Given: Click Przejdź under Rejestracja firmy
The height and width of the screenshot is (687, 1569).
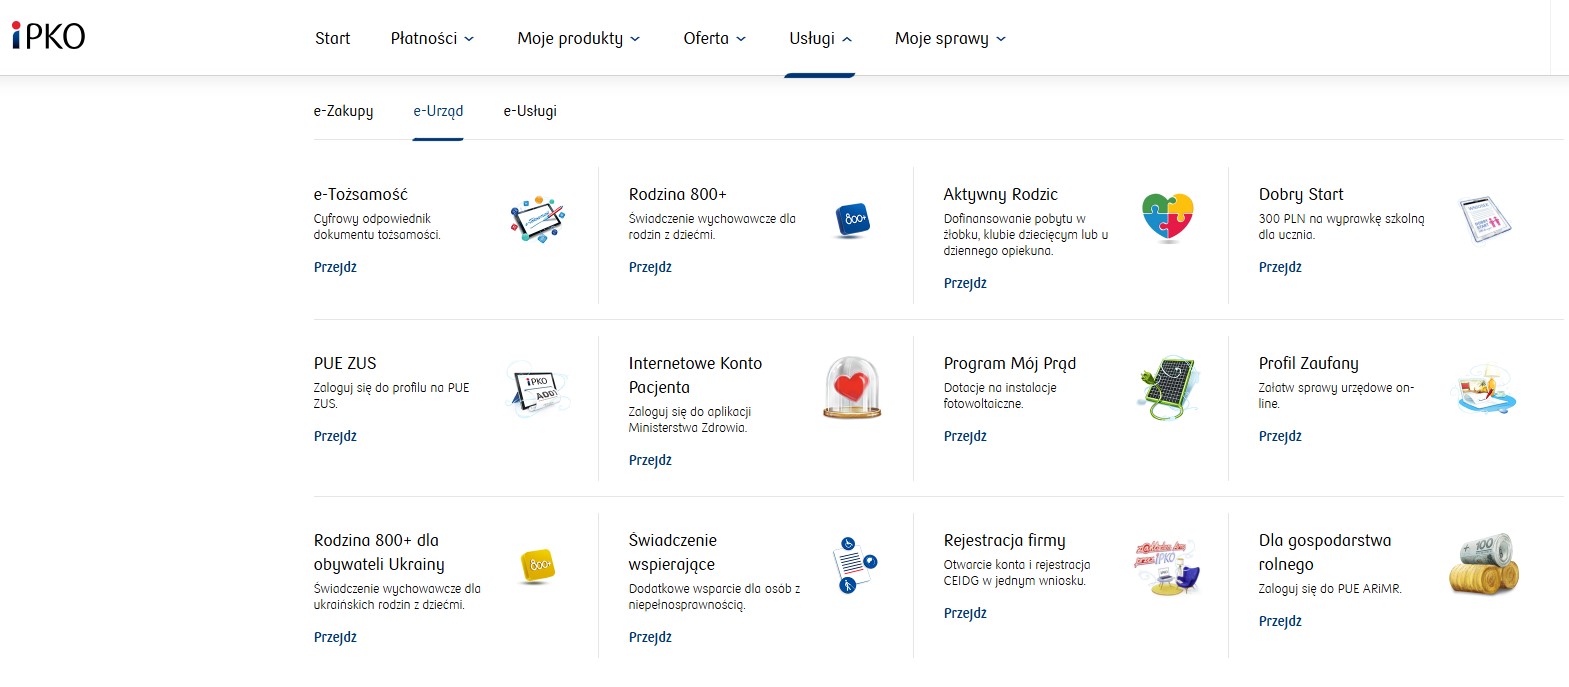Looking at the screenshot, I should click(x=965, y=613).
